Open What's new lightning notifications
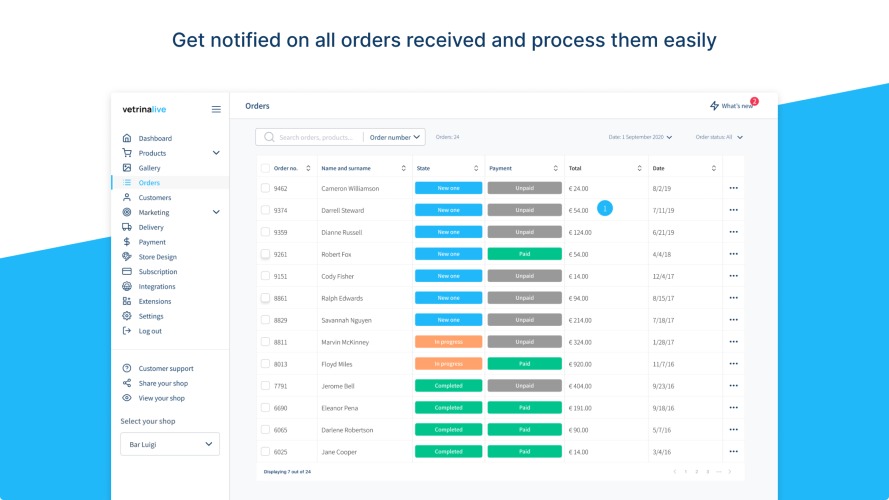The image size is (889, 500). (x=732, y=105)
